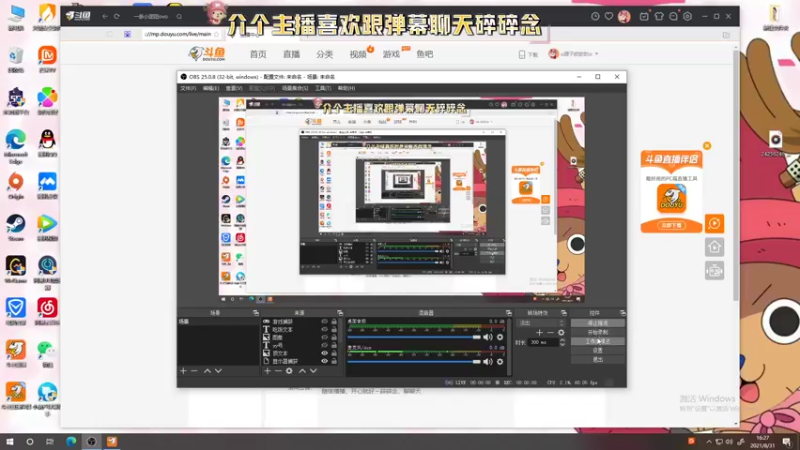Go to 直播 tab on Douyu site
Screen dimensions: 800x450
click(x=291, y=54)
